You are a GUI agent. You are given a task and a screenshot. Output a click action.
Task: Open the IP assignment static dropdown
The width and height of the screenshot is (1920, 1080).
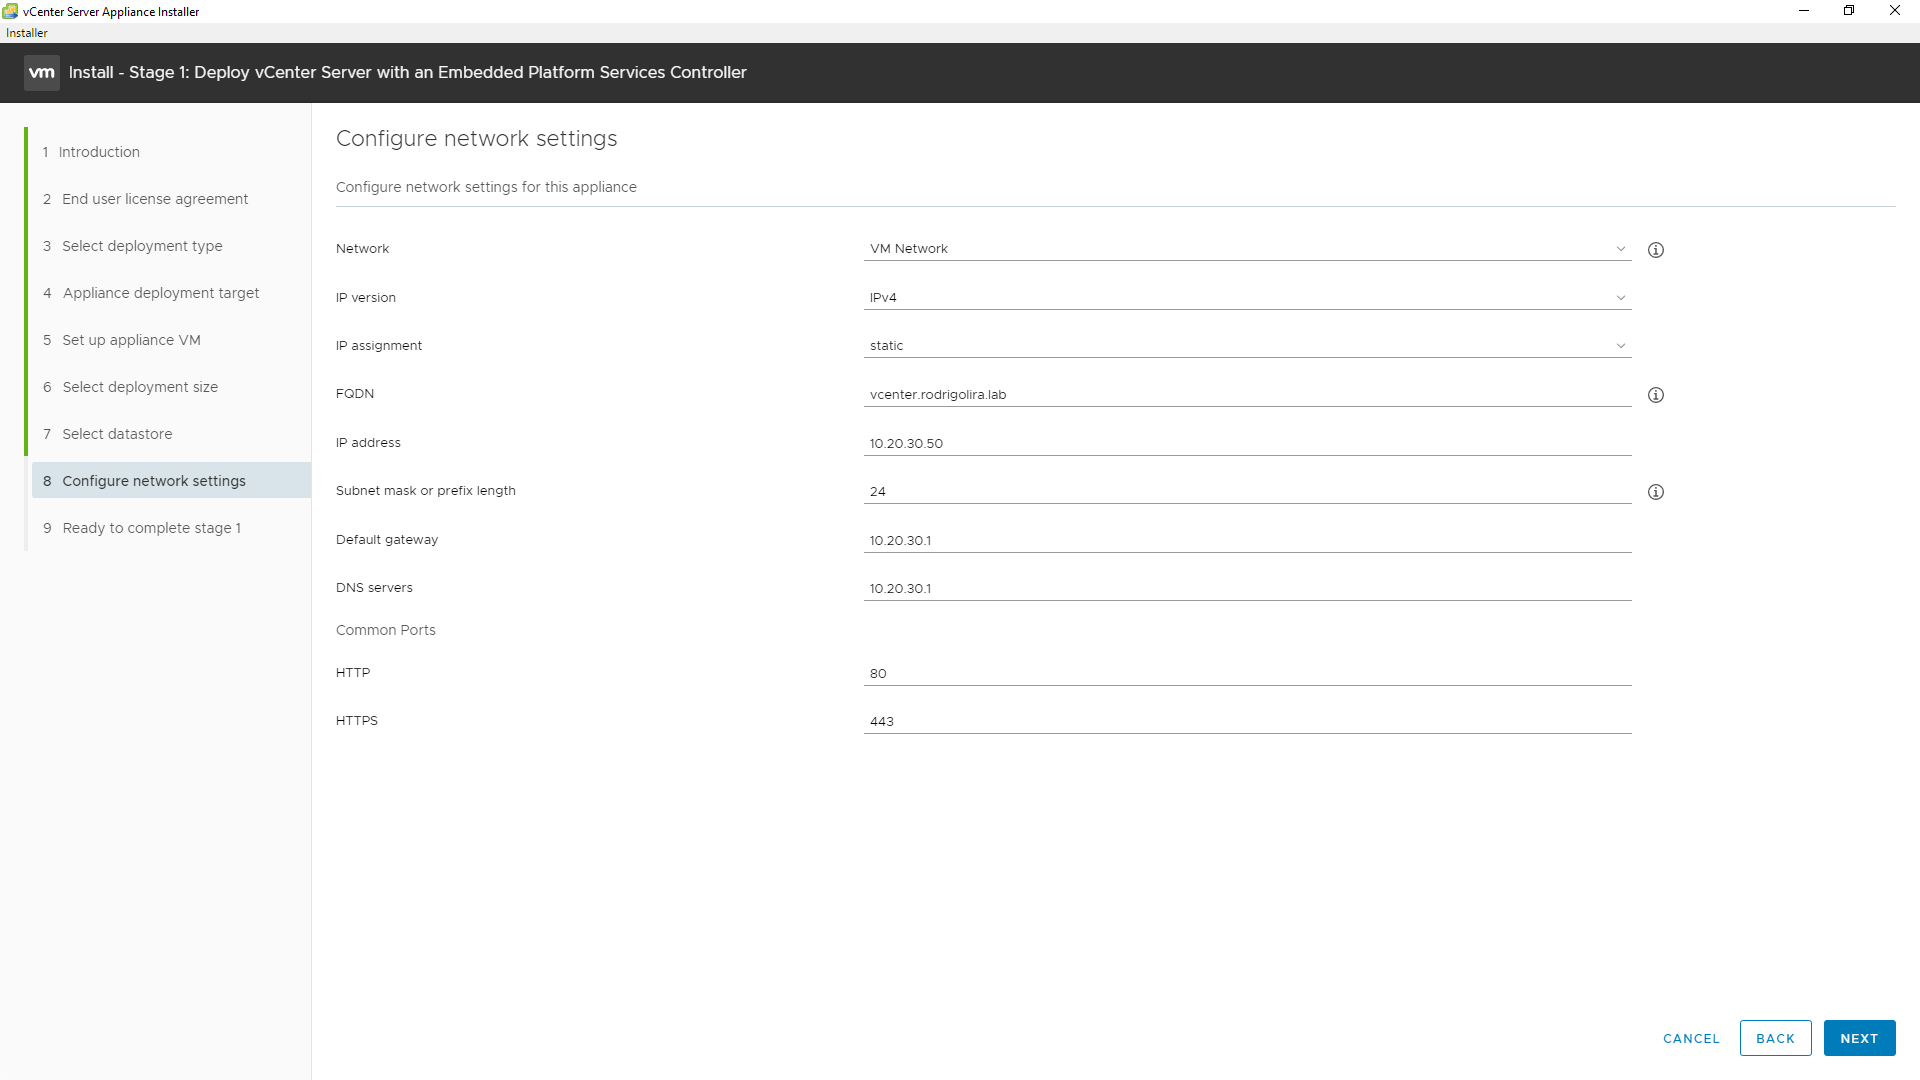coord(1246,346)
